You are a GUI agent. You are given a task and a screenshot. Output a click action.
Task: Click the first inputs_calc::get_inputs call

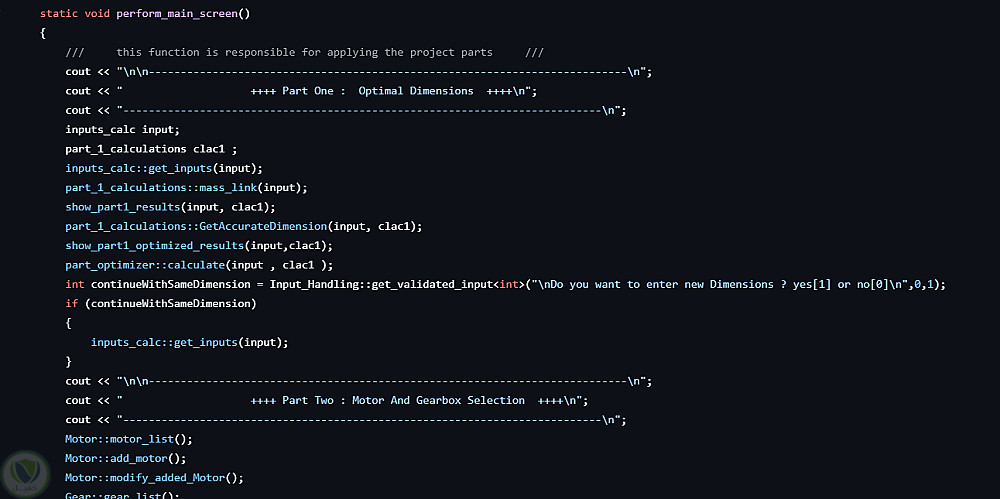(164, 168)
